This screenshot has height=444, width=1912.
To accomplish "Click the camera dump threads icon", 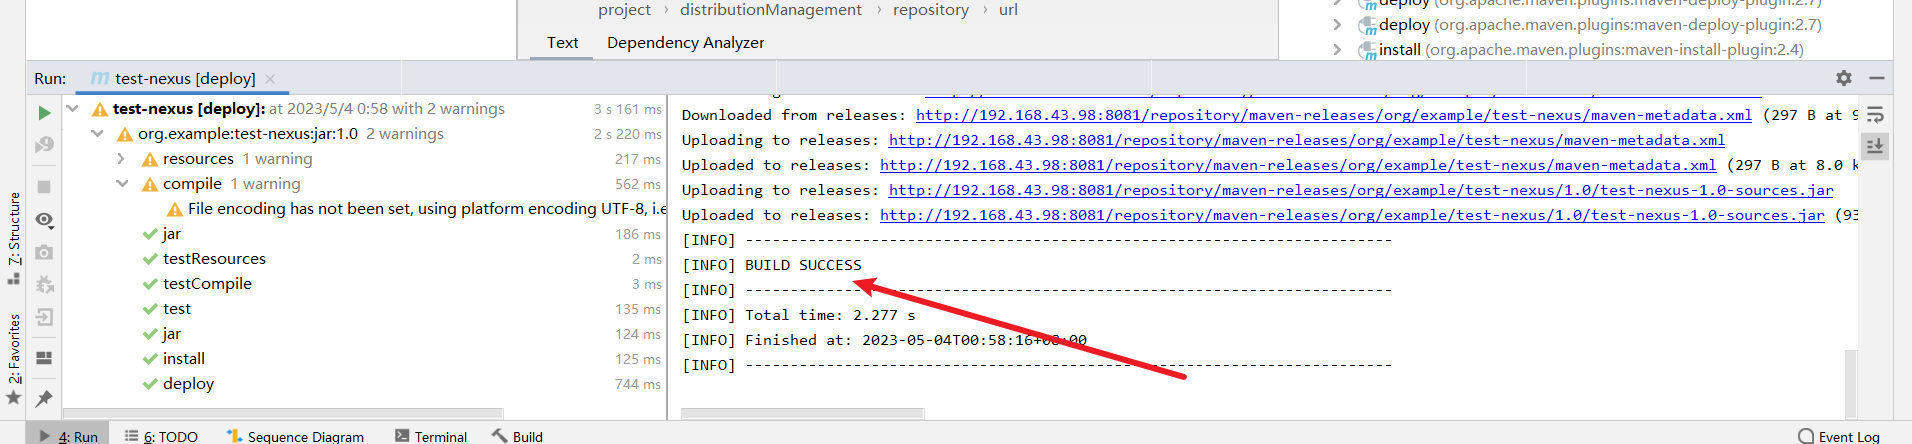I will coord(44,253).
